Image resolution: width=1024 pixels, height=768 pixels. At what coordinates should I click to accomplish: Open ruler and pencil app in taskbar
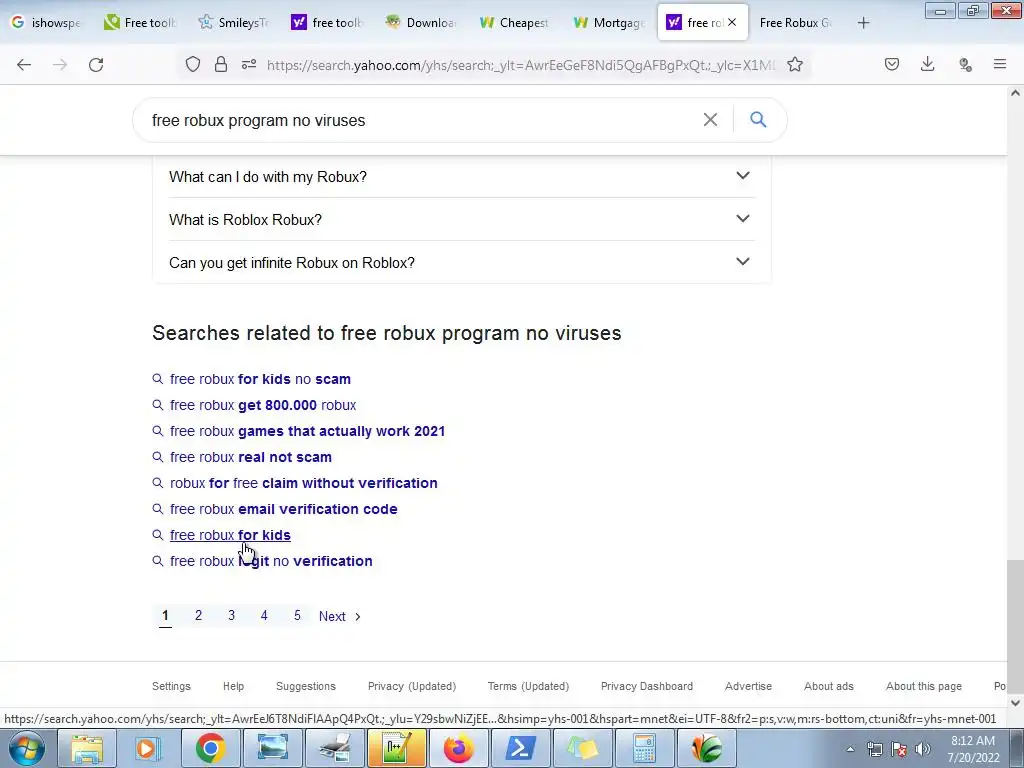(x=396, y=748)
